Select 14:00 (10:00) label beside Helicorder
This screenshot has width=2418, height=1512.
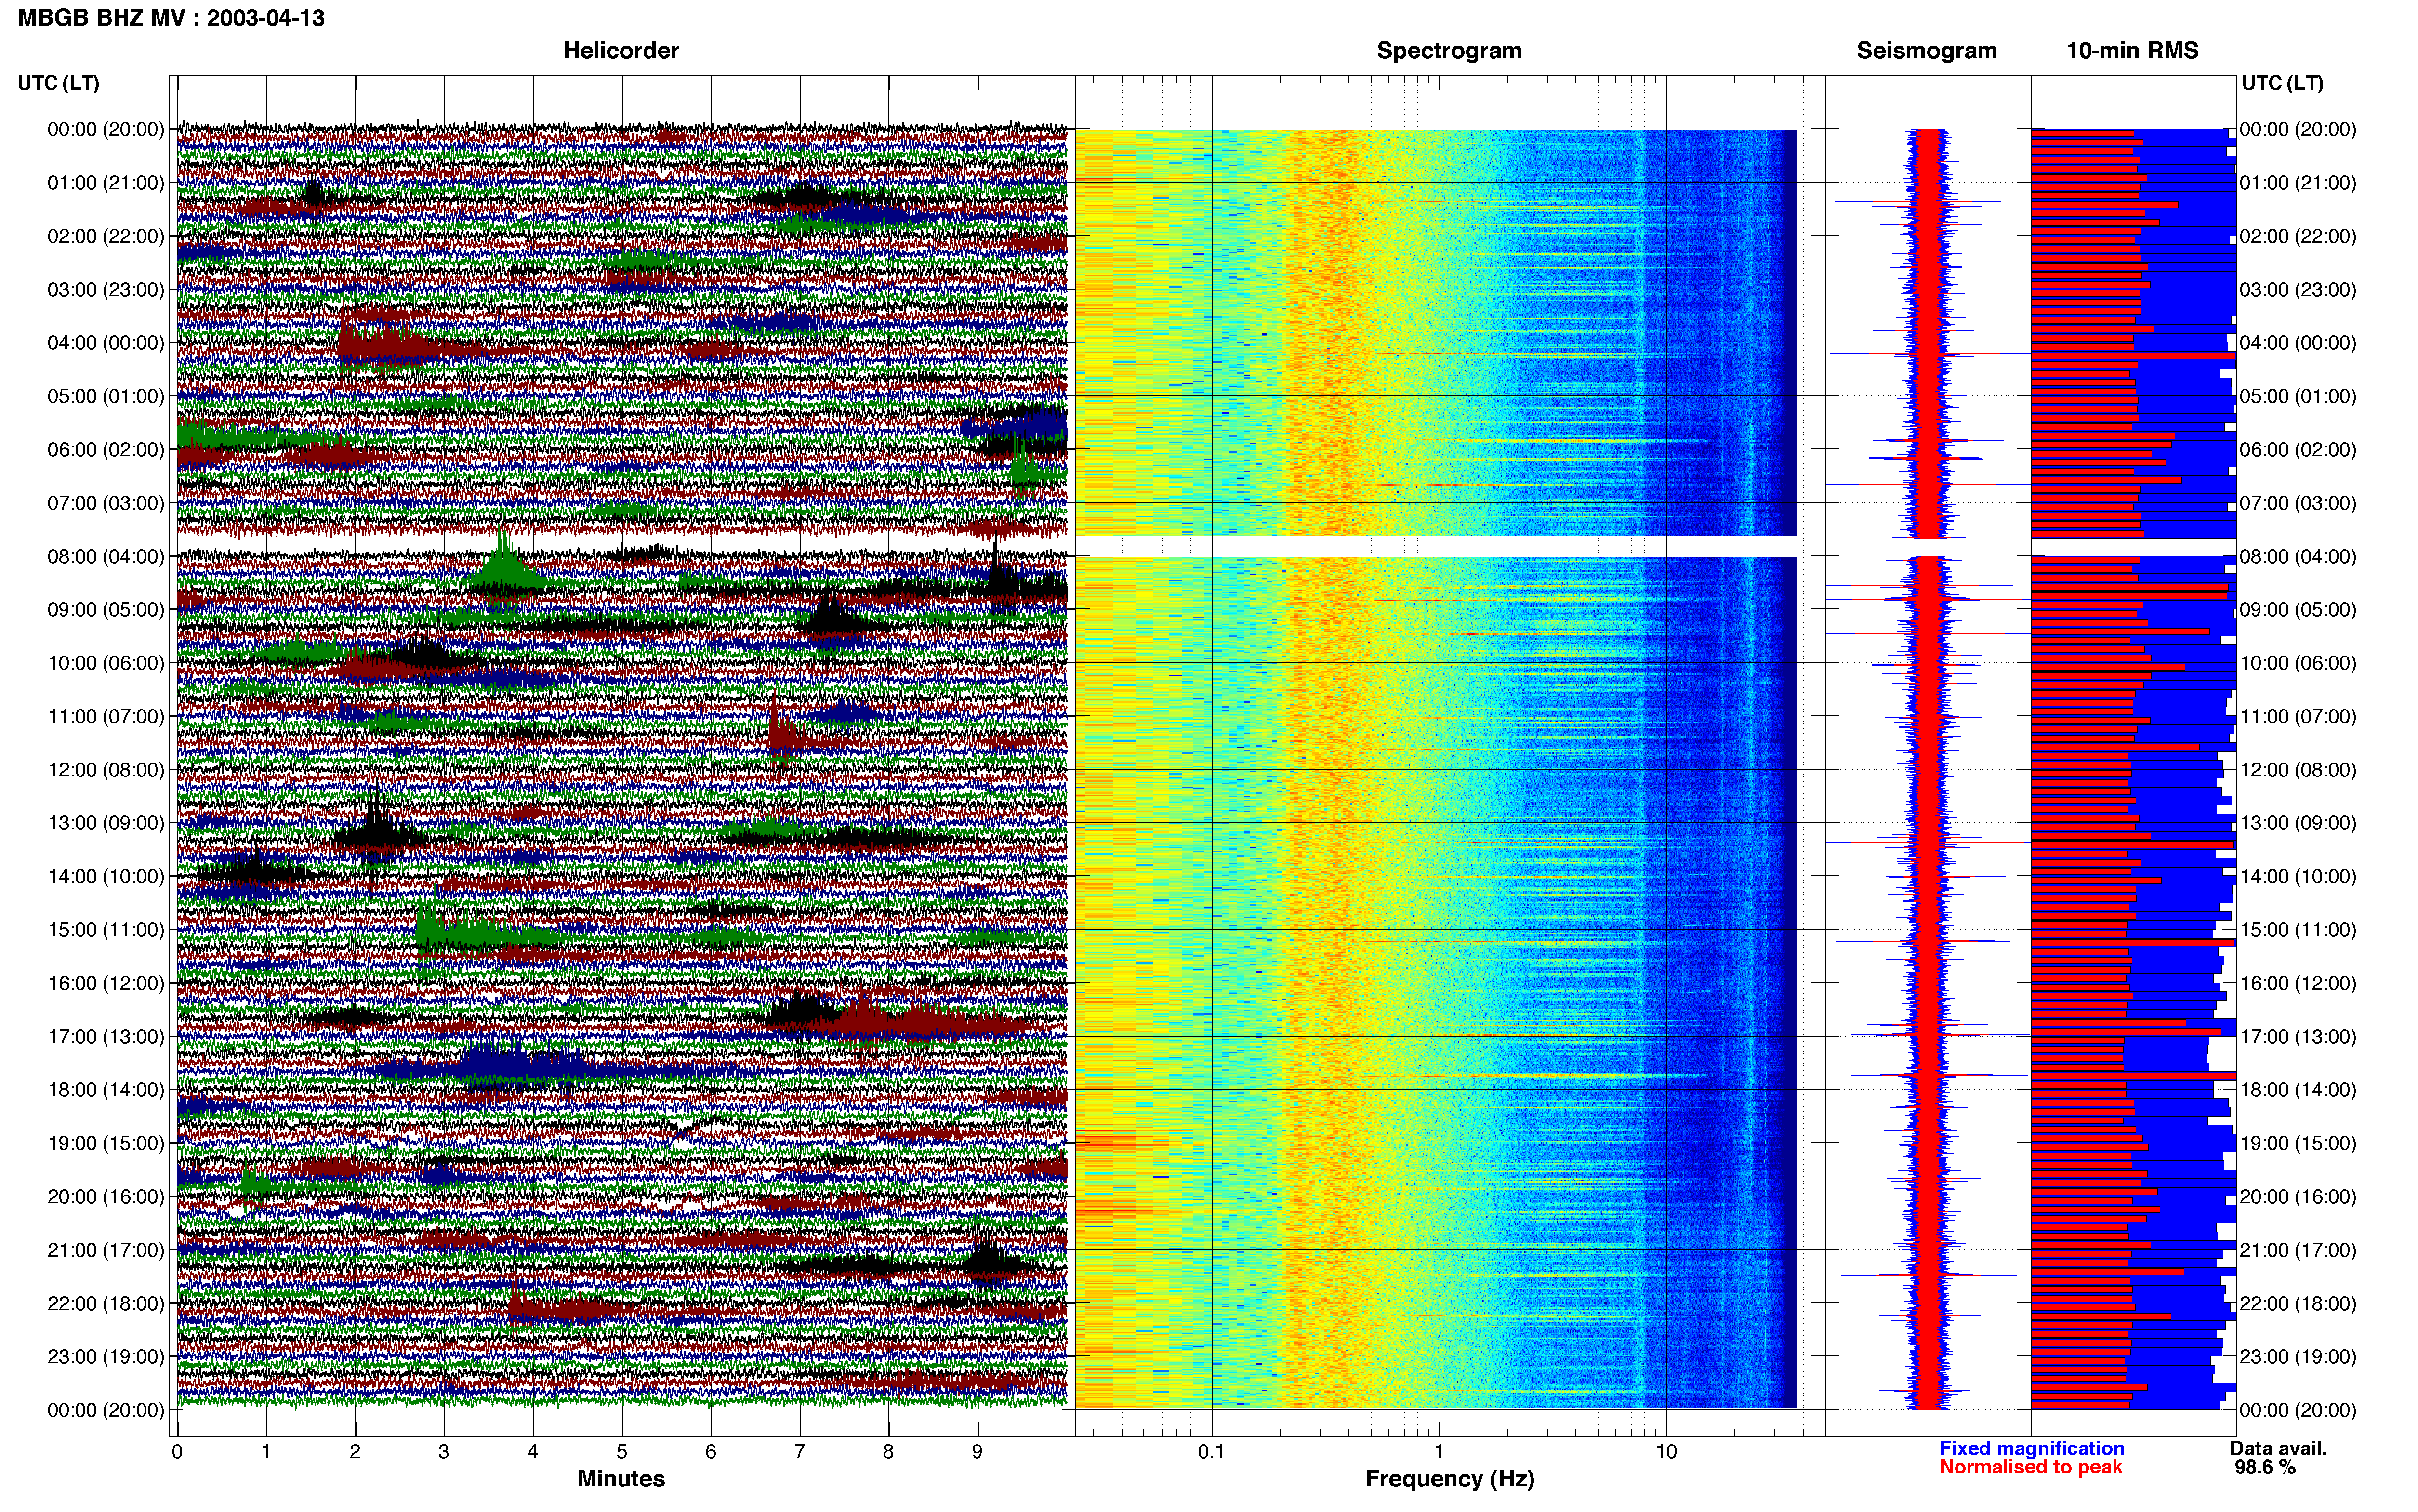click(106, 877)
